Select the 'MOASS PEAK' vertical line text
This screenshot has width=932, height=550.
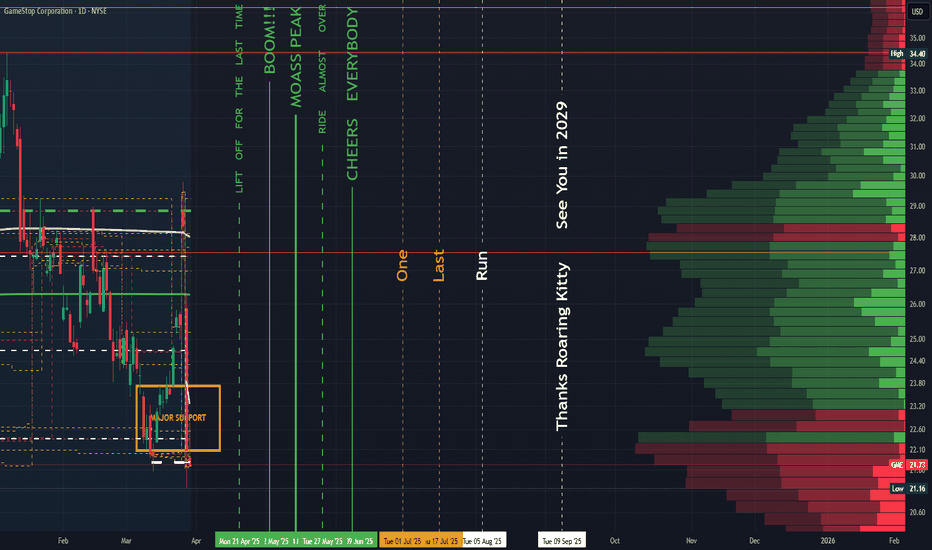295,57
